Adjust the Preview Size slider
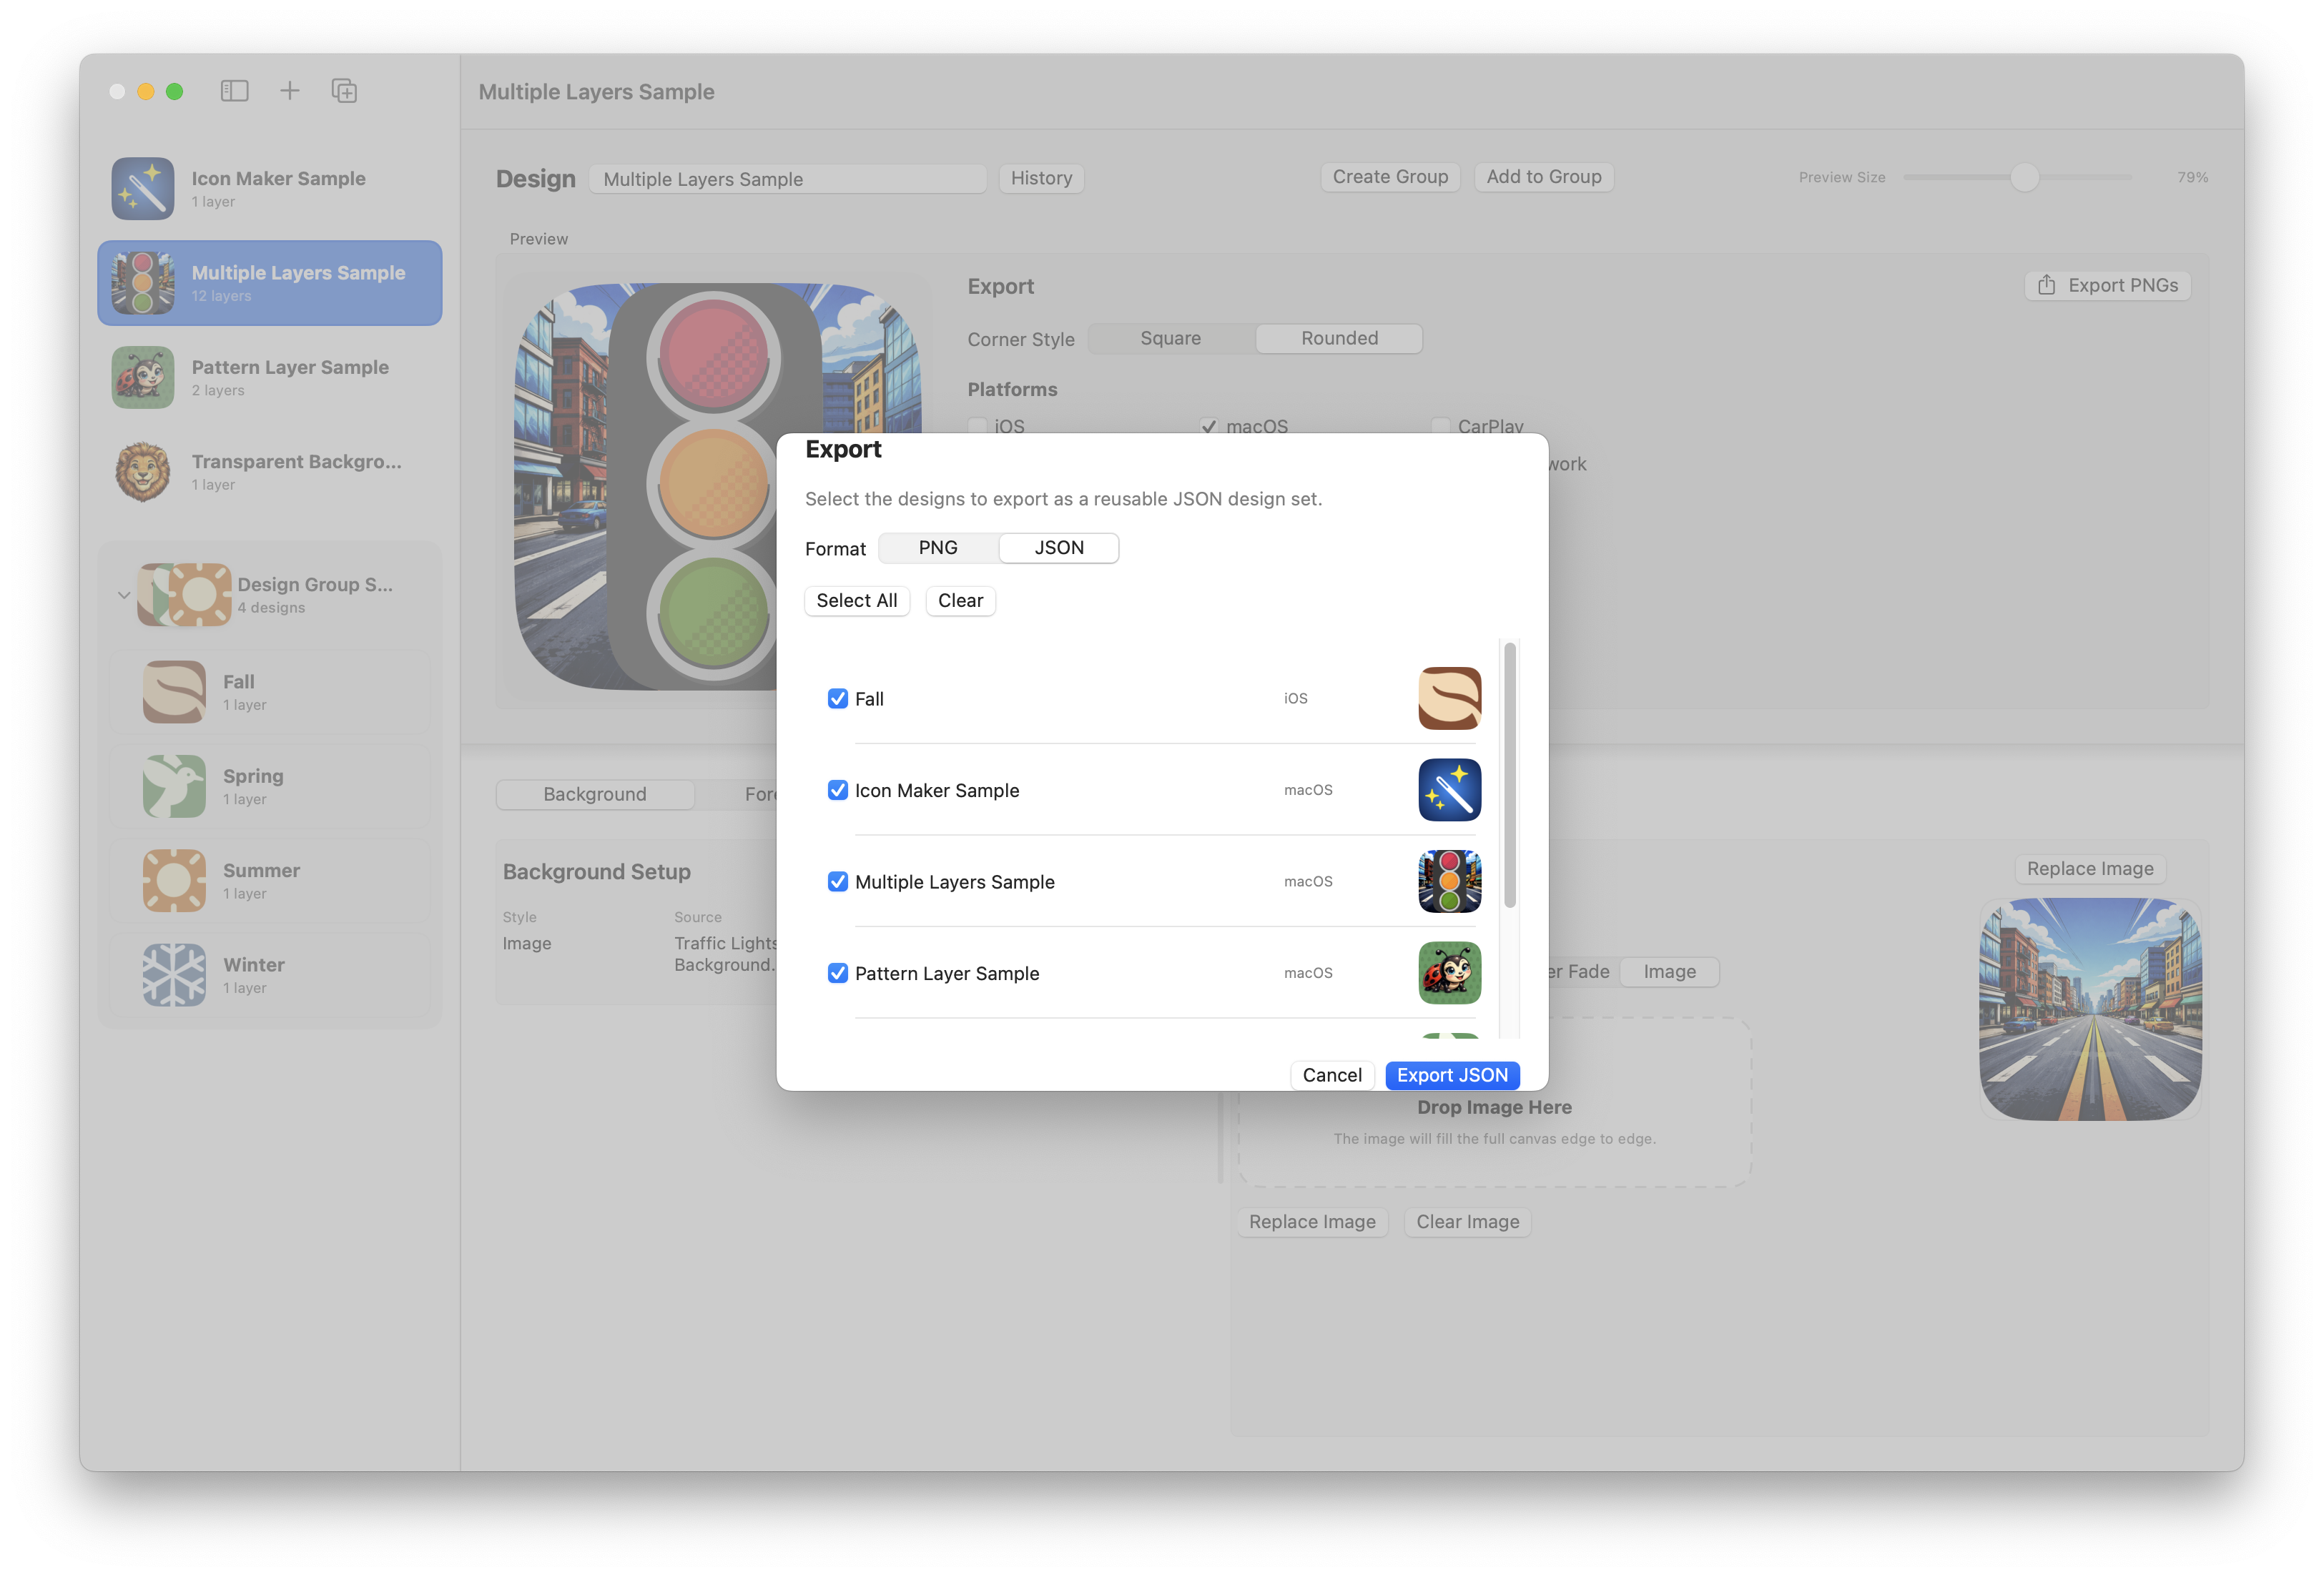 (x=2024, y=177)
